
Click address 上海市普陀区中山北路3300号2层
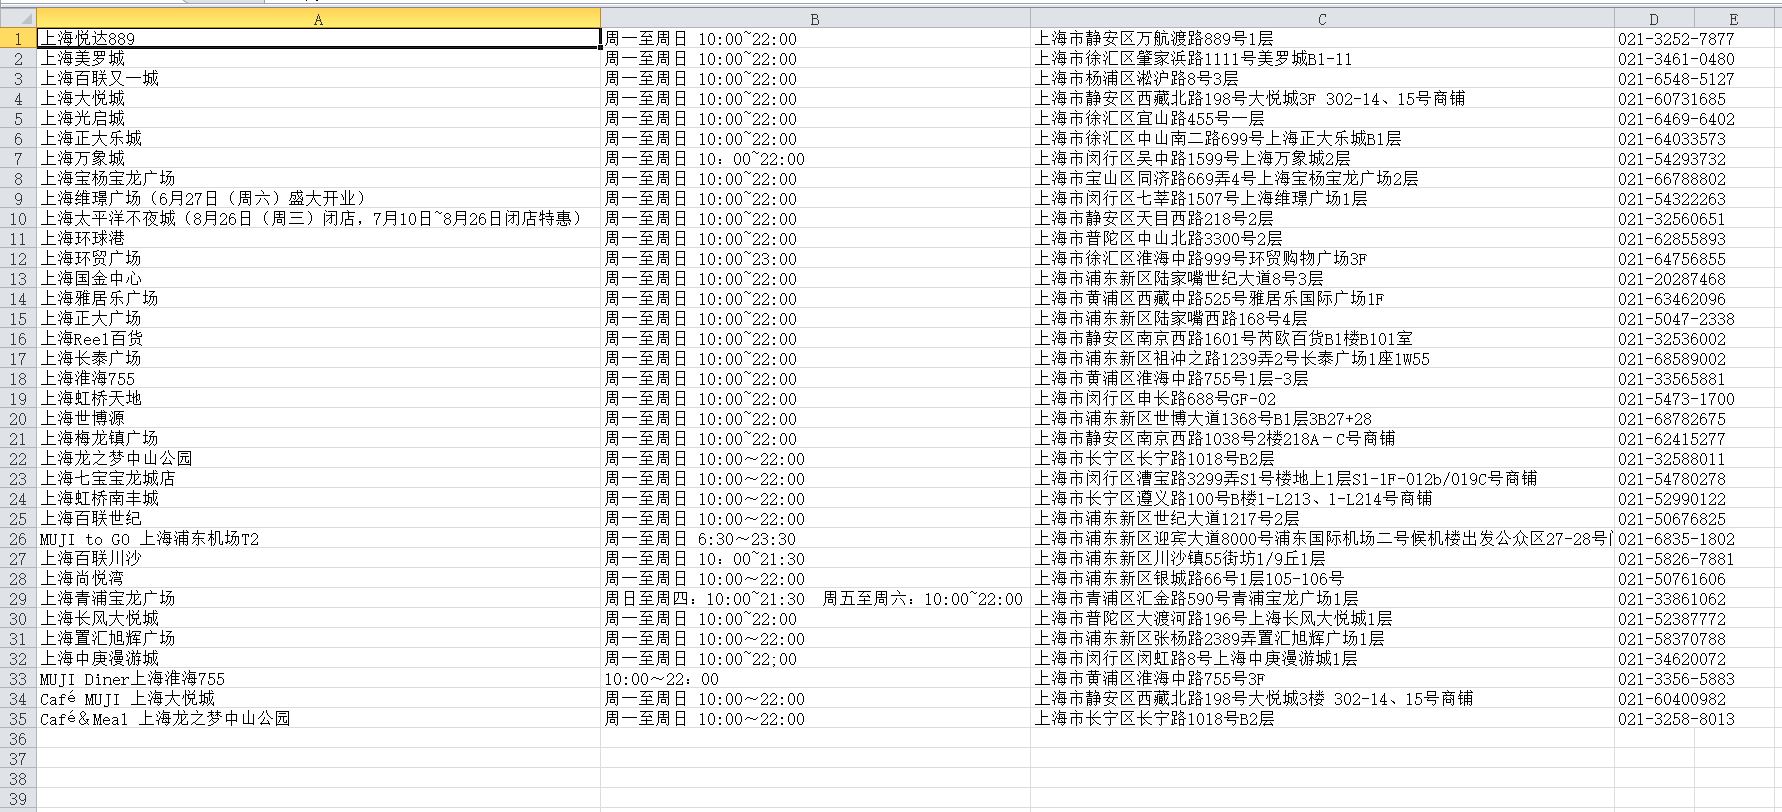[x=1322, y=239]
